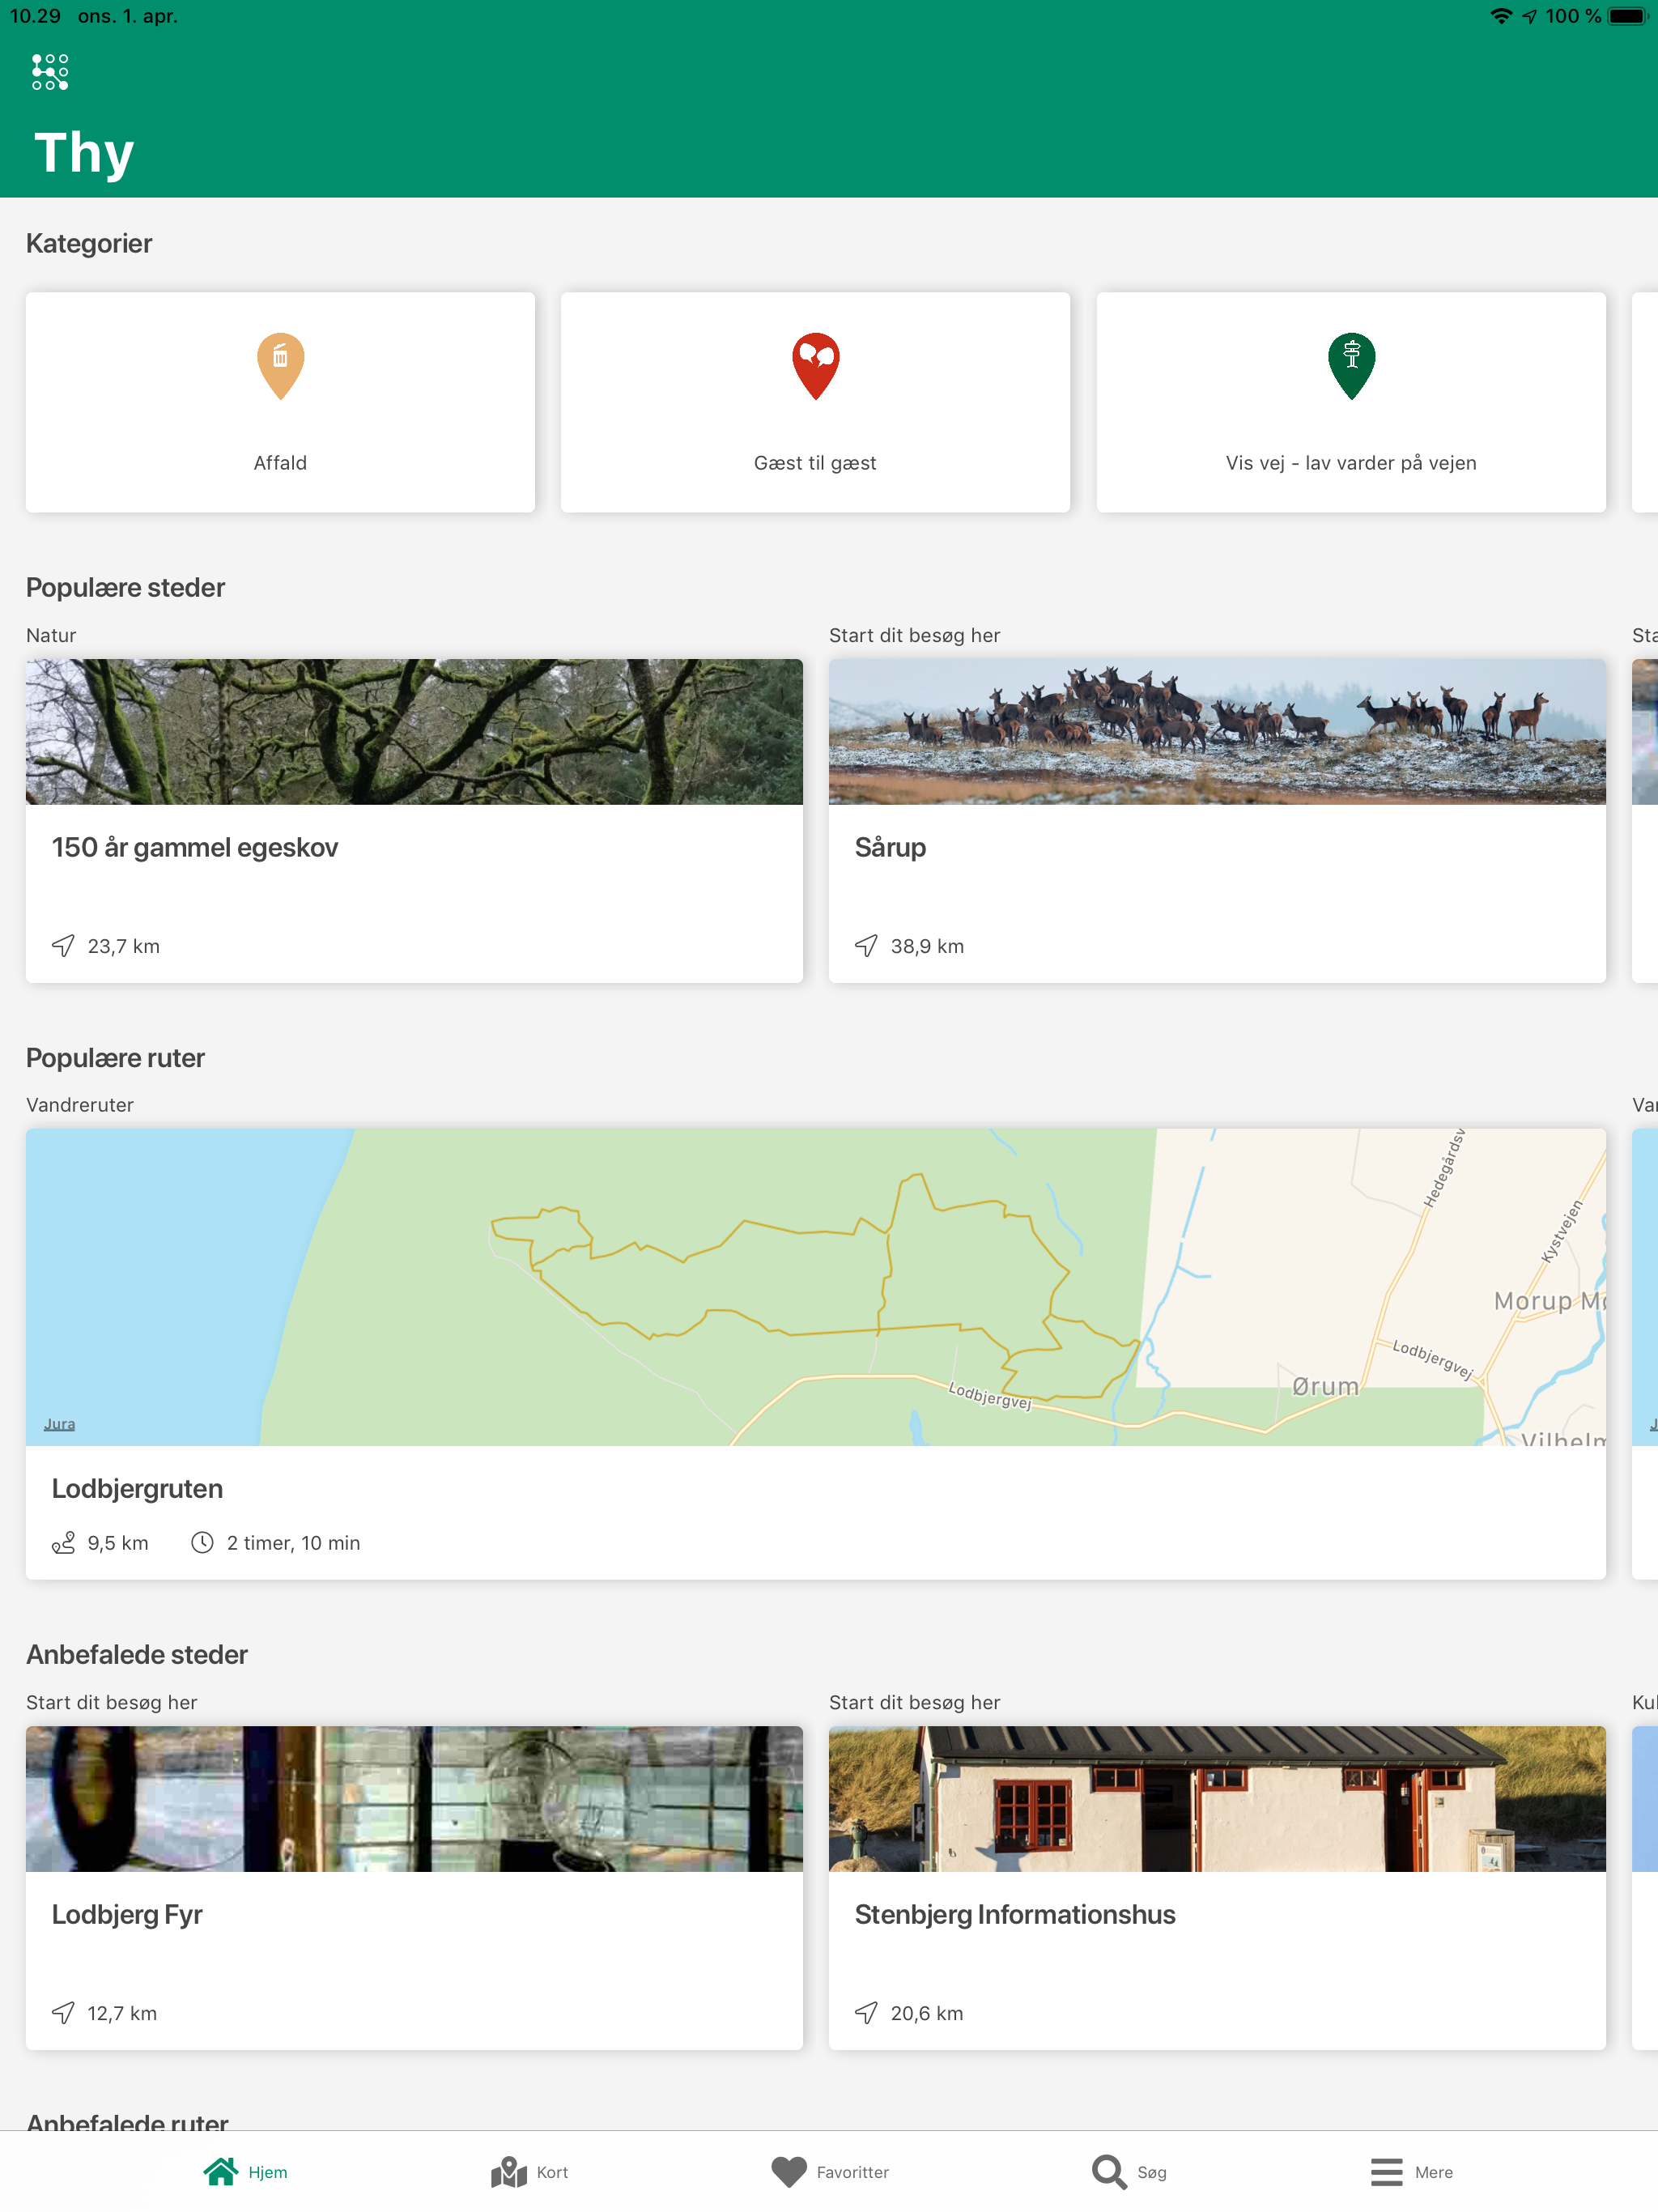Image resolution: width=1658 pixels, height=2212 pixels.
Task: Open Stenbjerg Informationshus house photo
Action: click(1216, 1798)
